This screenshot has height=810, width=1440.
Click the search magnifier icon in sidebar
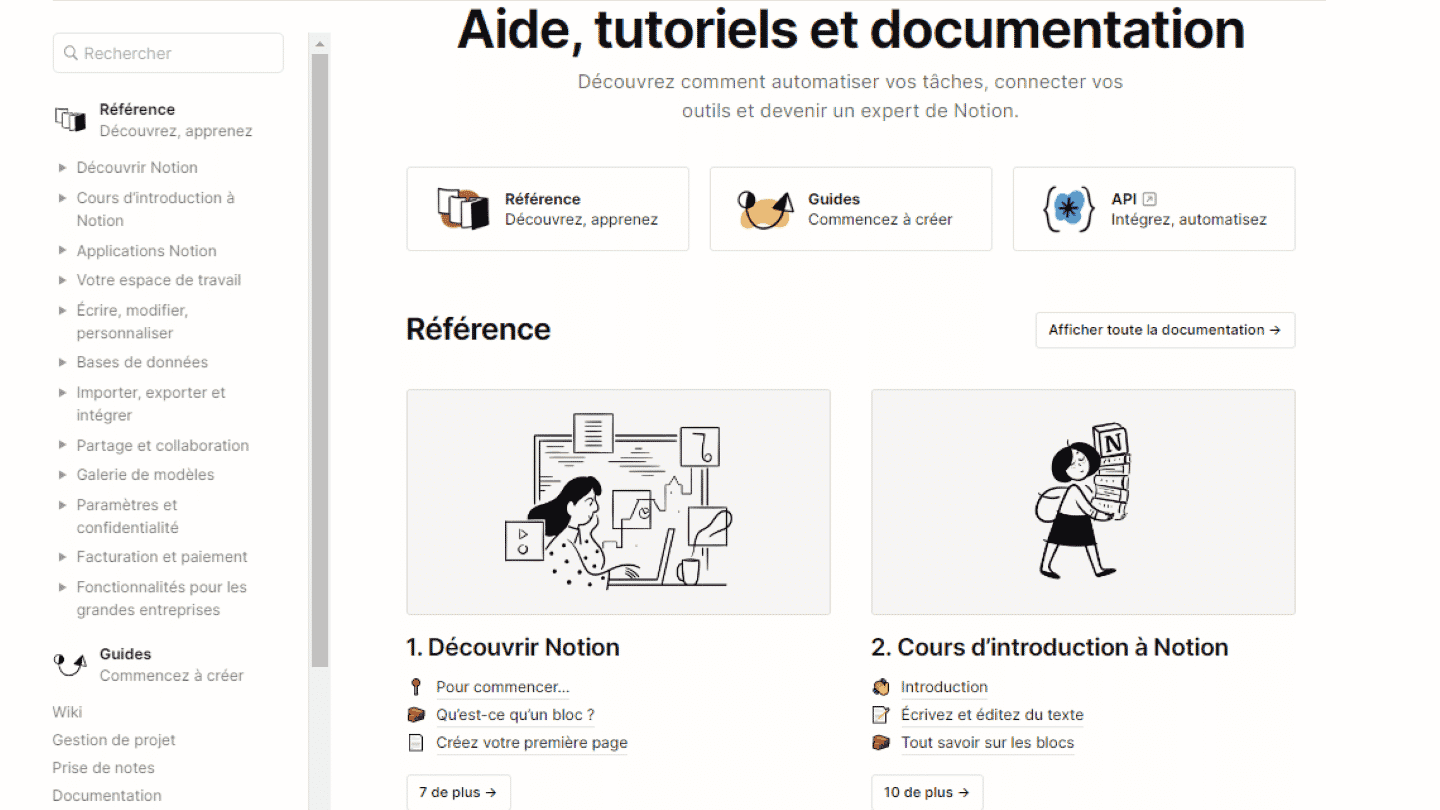click(x=70, y=53)
